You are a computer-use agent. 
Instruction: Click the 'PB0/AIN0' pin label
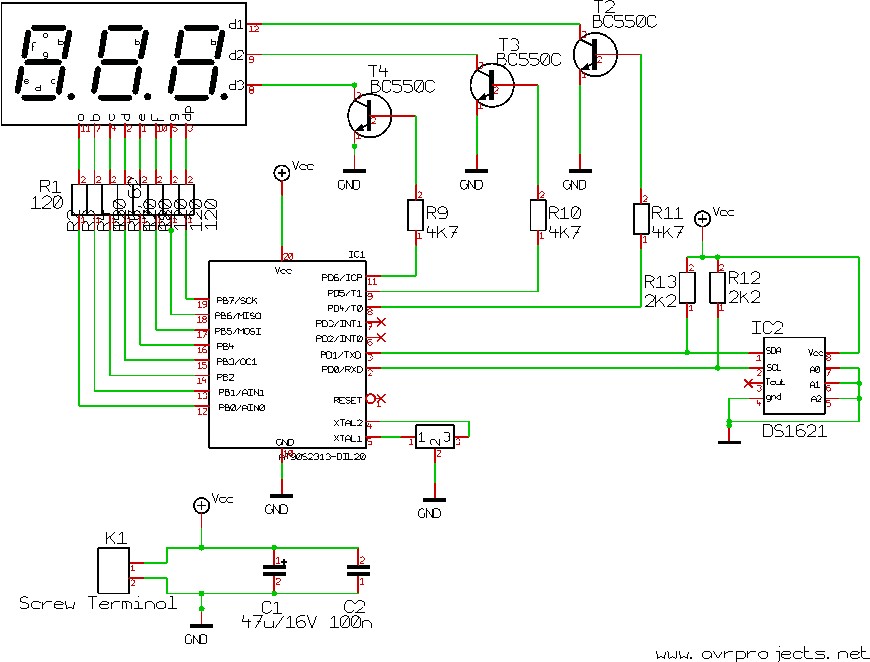[242, 408]
